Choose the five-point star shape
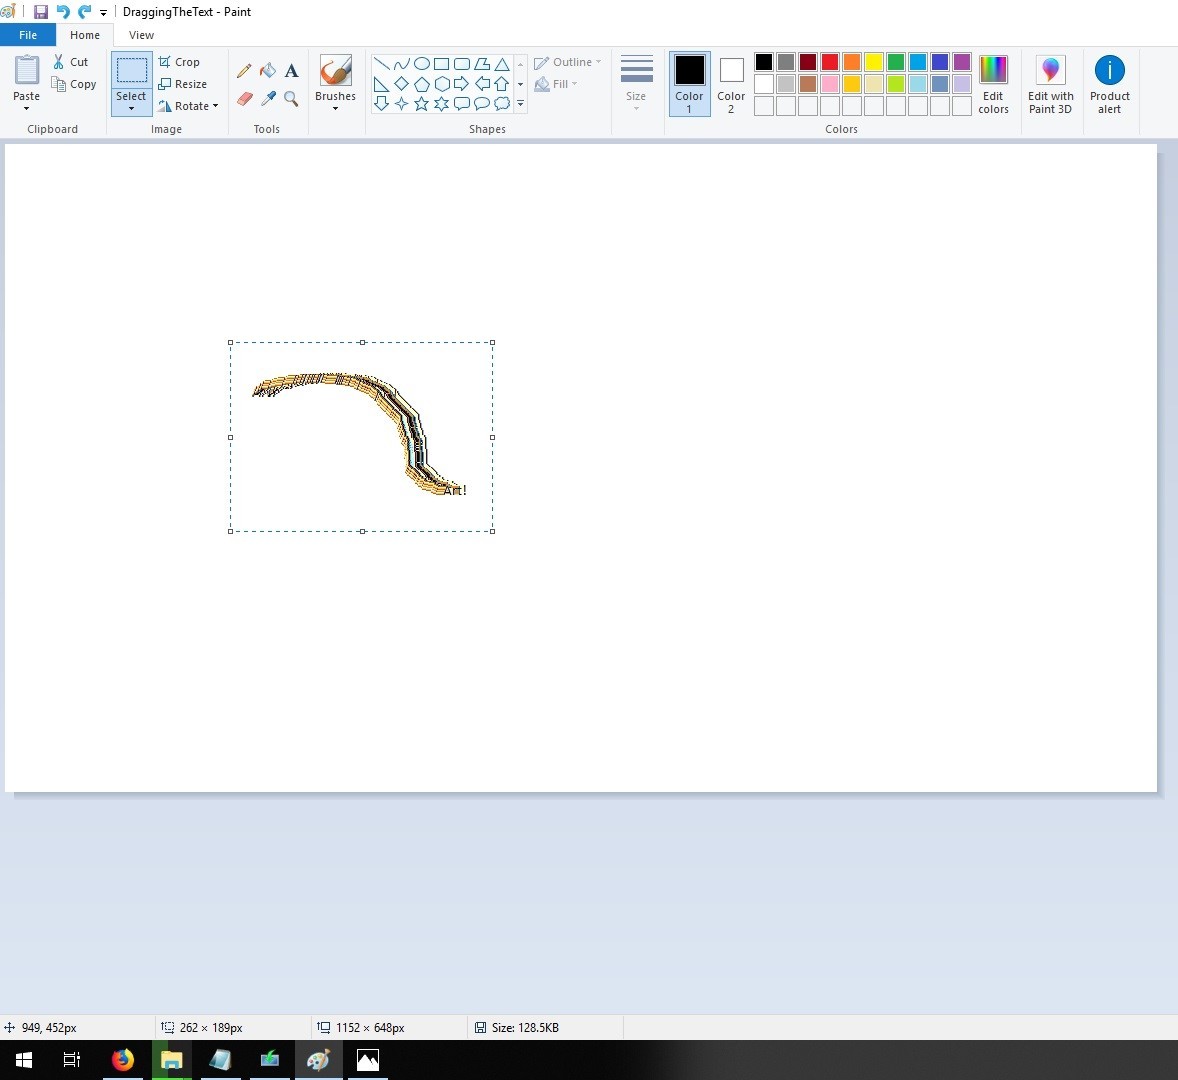This screenshot has height=1080, width=1178. tap(421, 104)
